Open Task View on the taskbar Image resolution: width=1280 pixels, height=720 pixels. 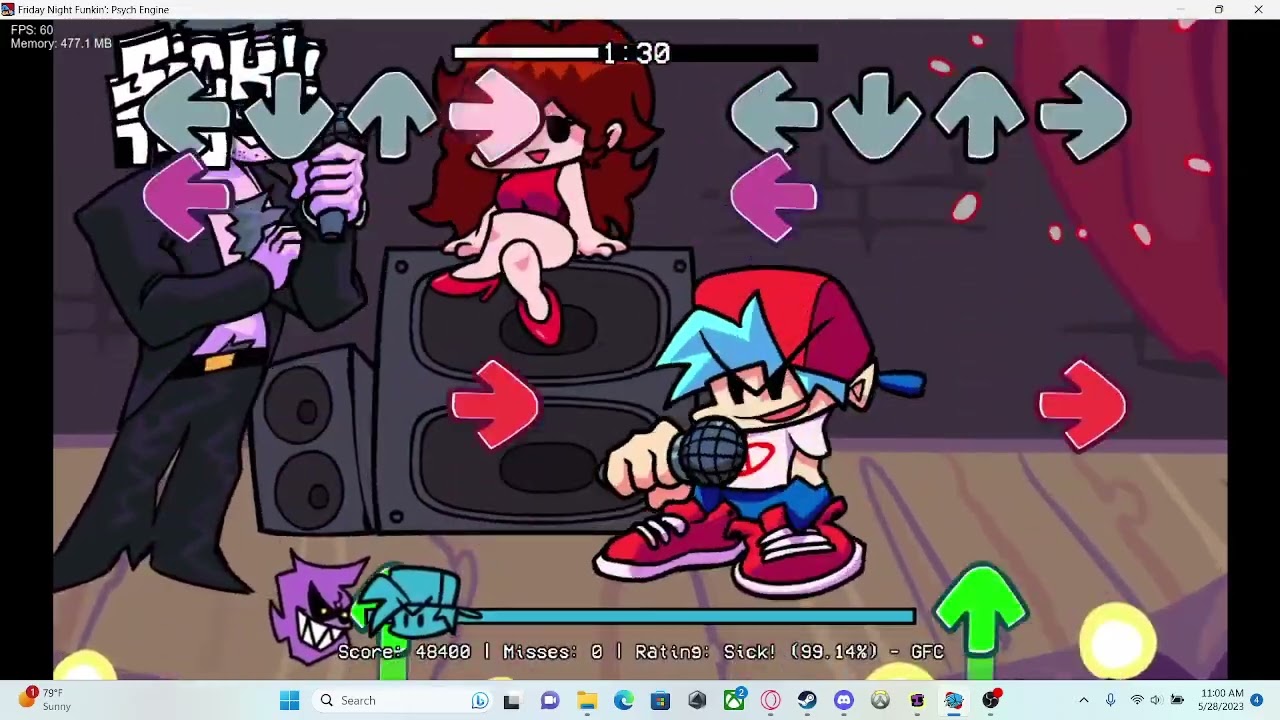click(x=511, y=700)
